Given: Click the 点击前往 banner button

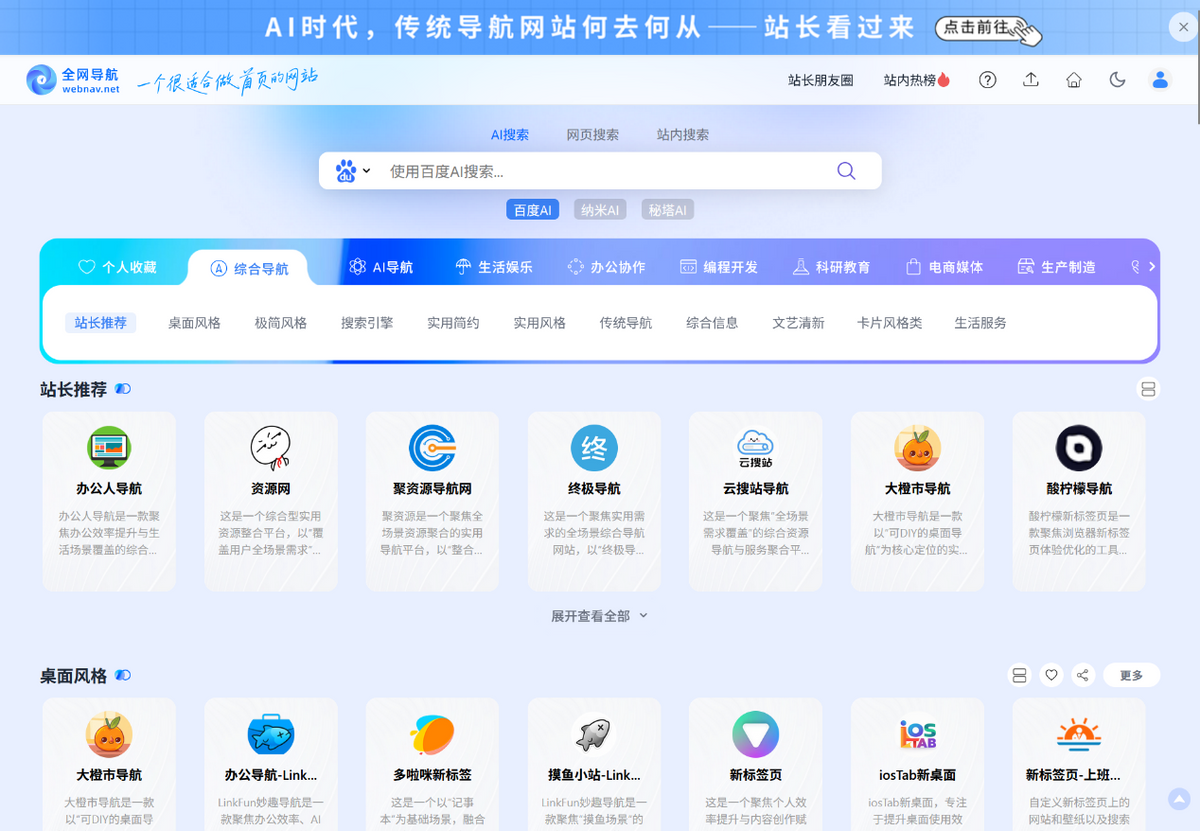Looking at the screenshot, I should pyautogui.click(x=988, y=29).
